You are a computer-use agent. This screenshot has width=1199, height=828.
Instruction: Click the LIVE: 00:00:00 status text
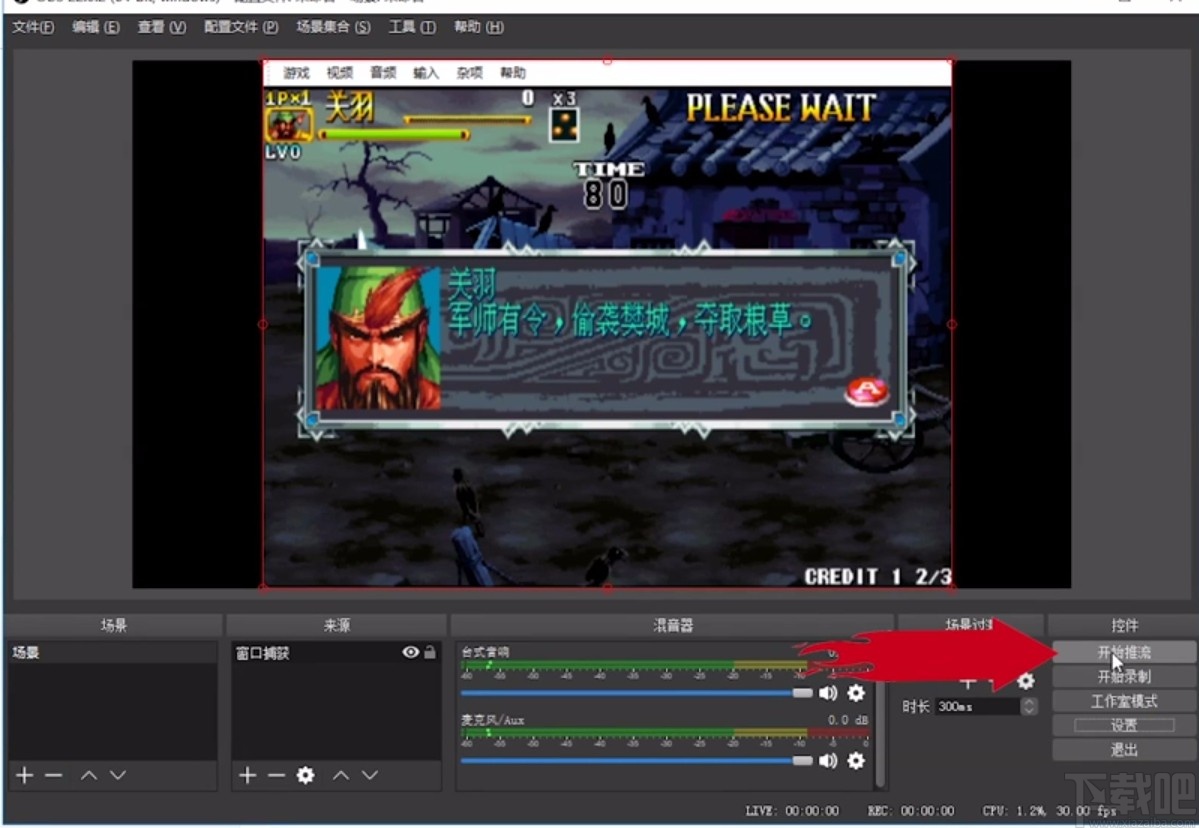(792, 810)
